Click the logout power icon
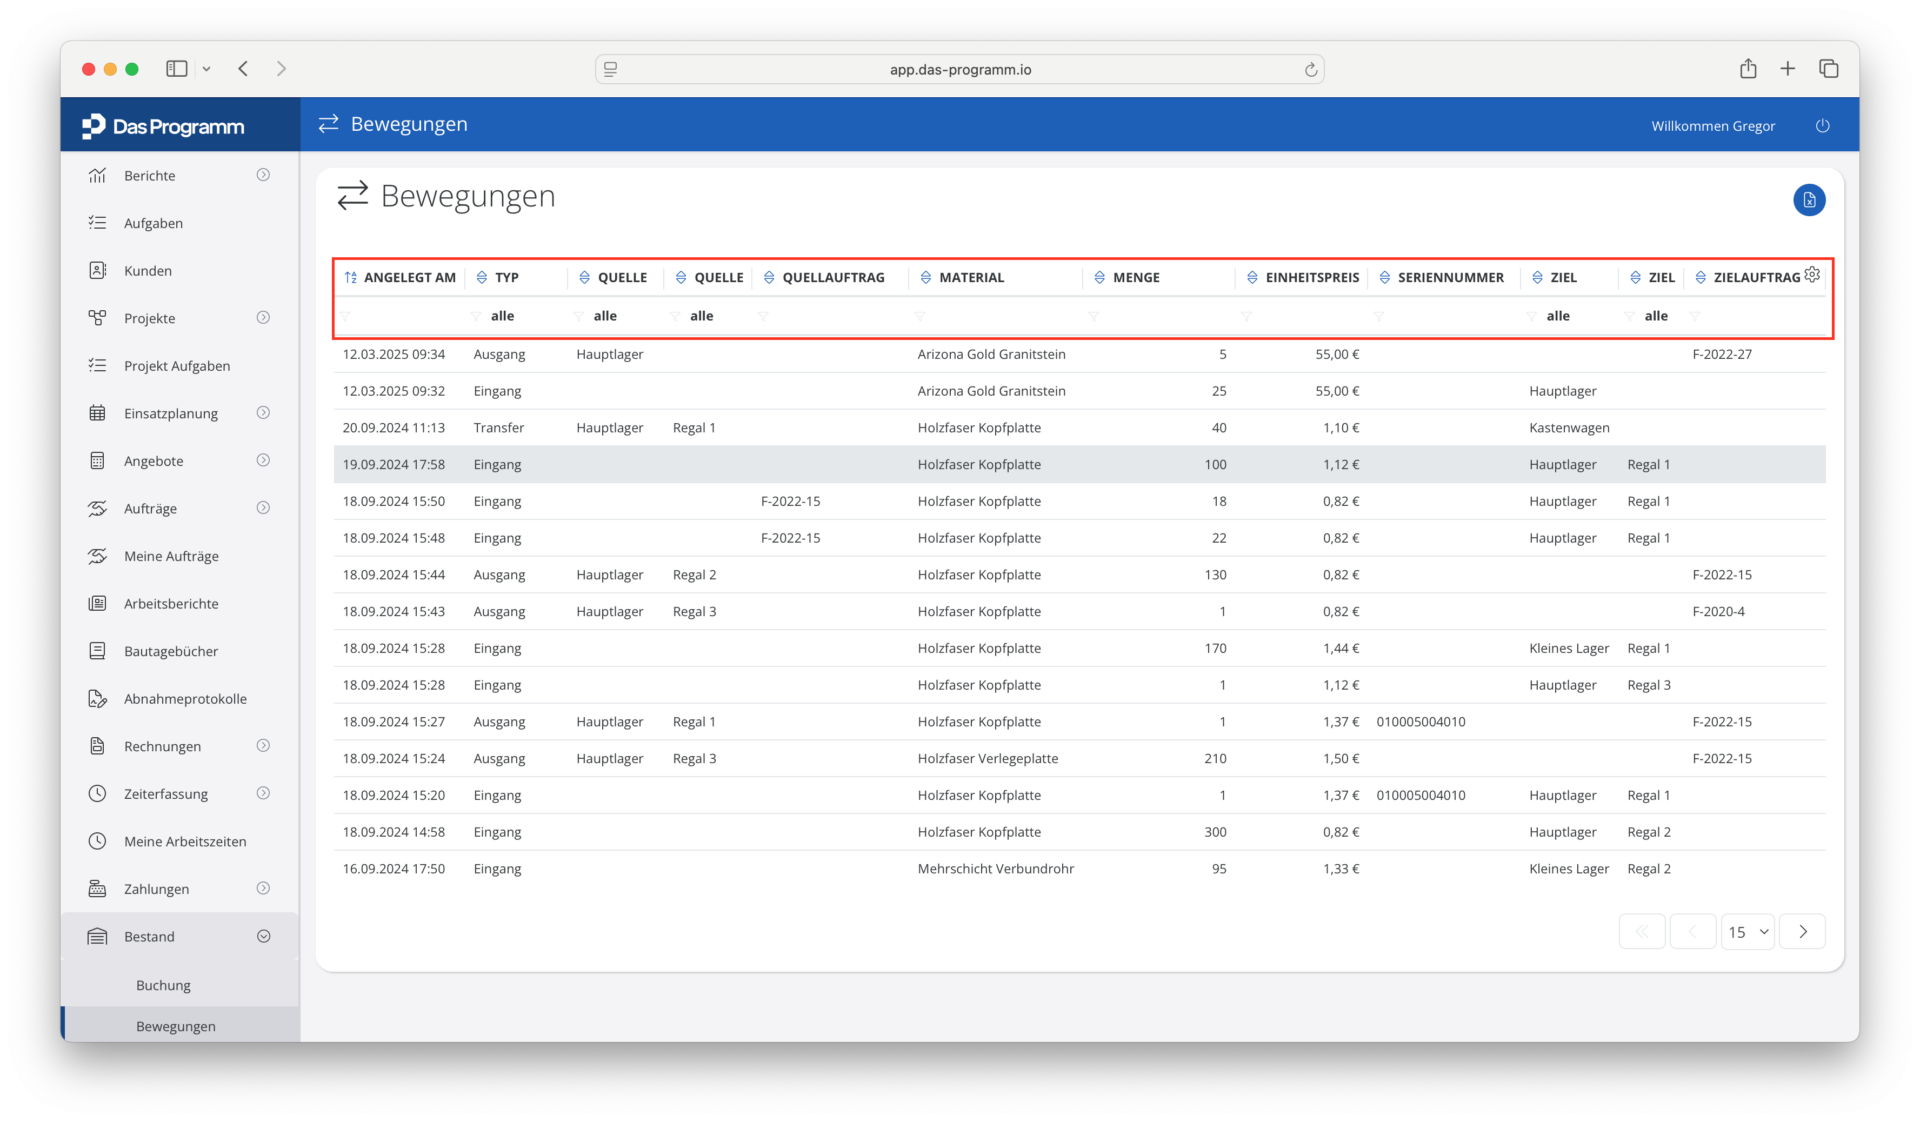This screenshot has height=1122, width=1920. [x=1823, y=126]
